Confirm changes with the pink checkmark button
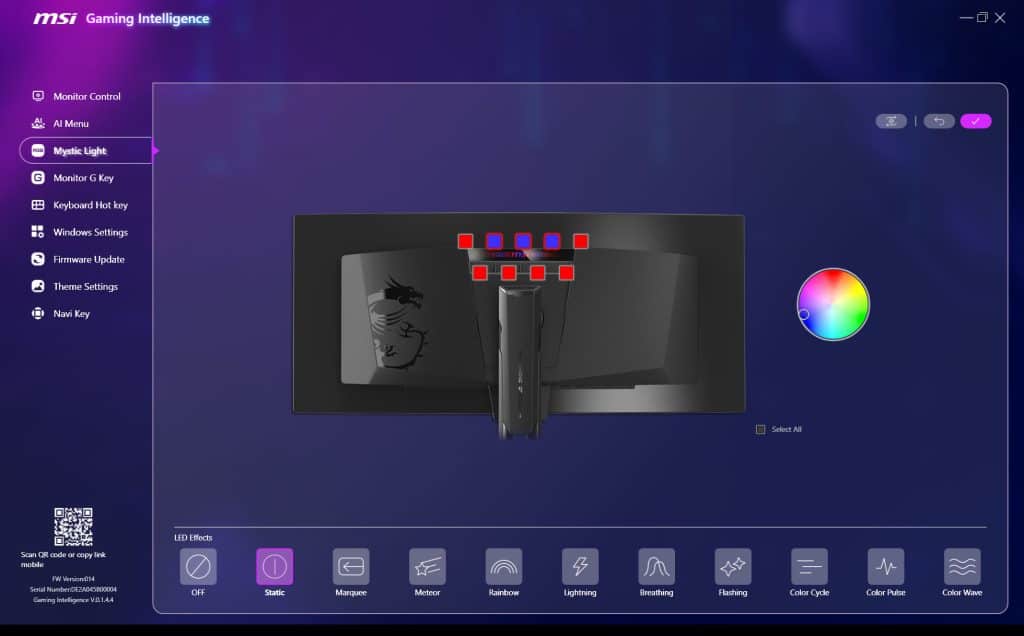 (976, 120)
